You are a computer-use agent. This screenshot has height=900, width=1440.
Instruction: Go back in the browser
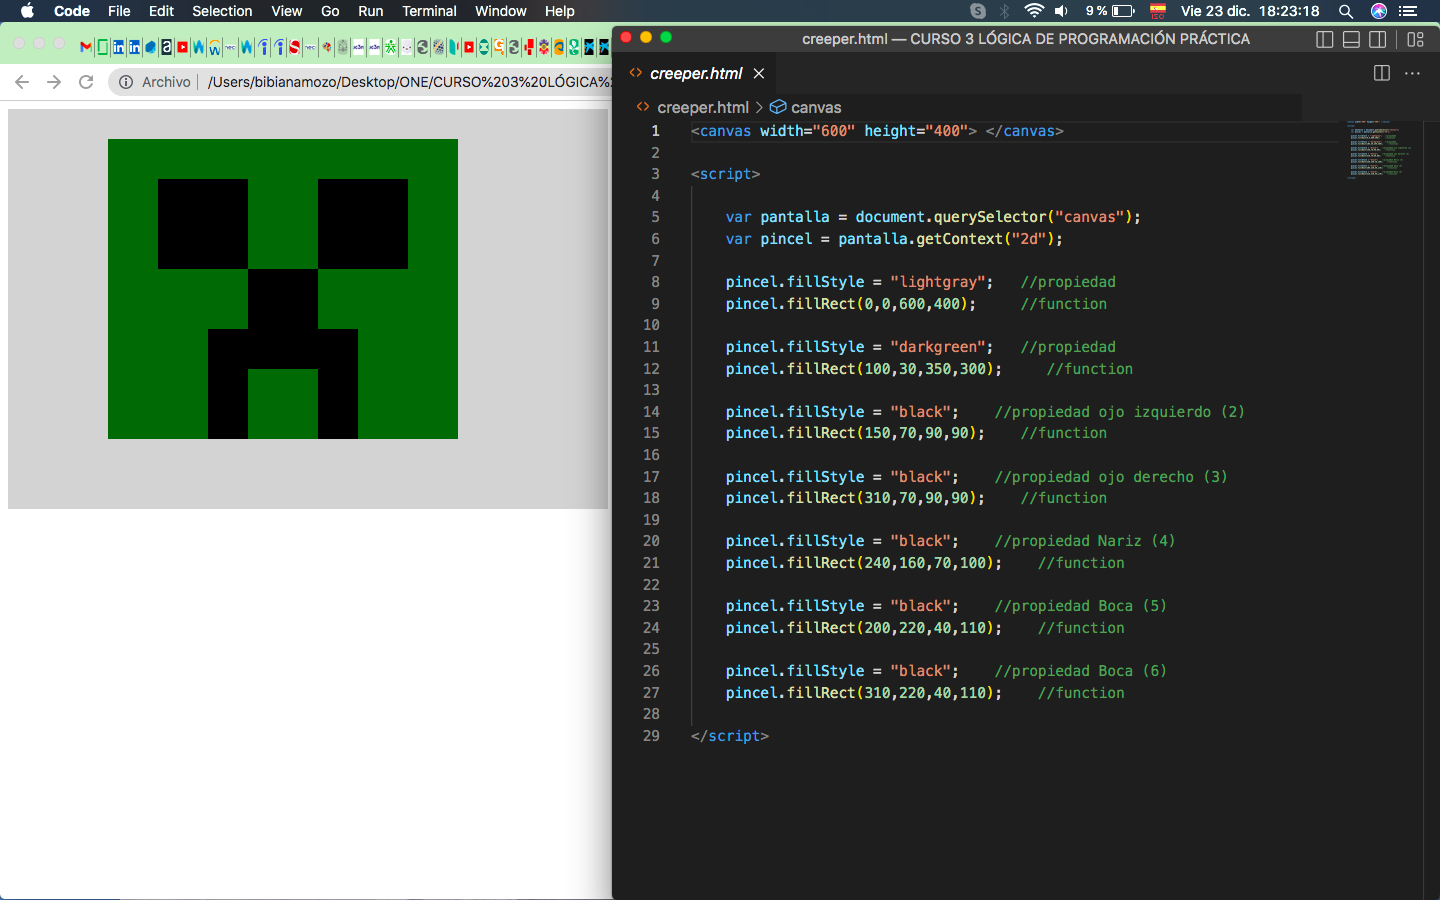[22, 82]
